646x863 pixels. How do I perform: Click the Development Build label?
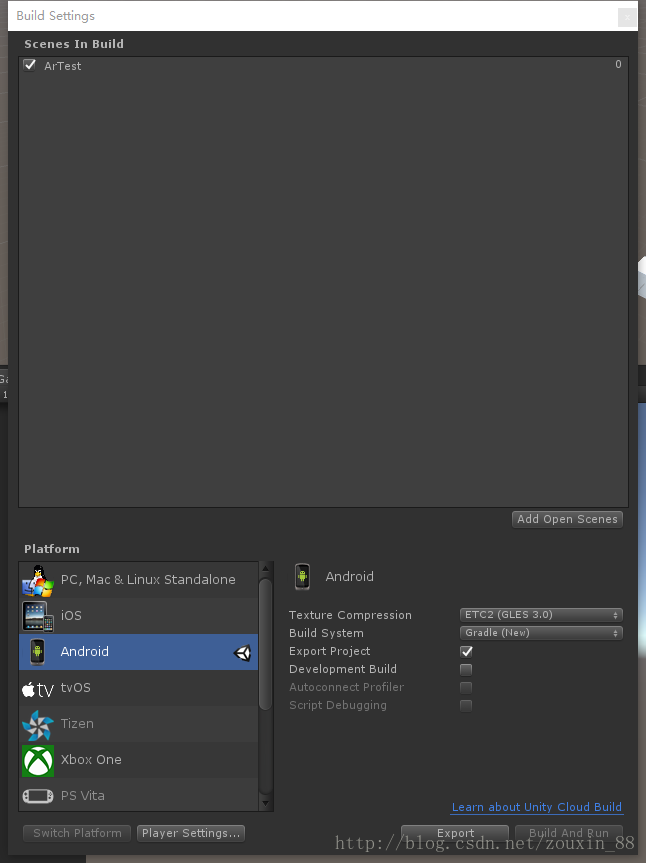pyautogui.click(x=343, y=669)
